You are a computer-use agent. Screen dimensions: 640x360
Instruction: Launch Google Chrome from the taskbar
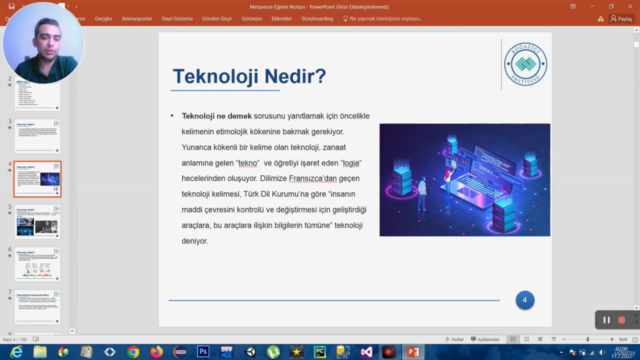[133, 352]
